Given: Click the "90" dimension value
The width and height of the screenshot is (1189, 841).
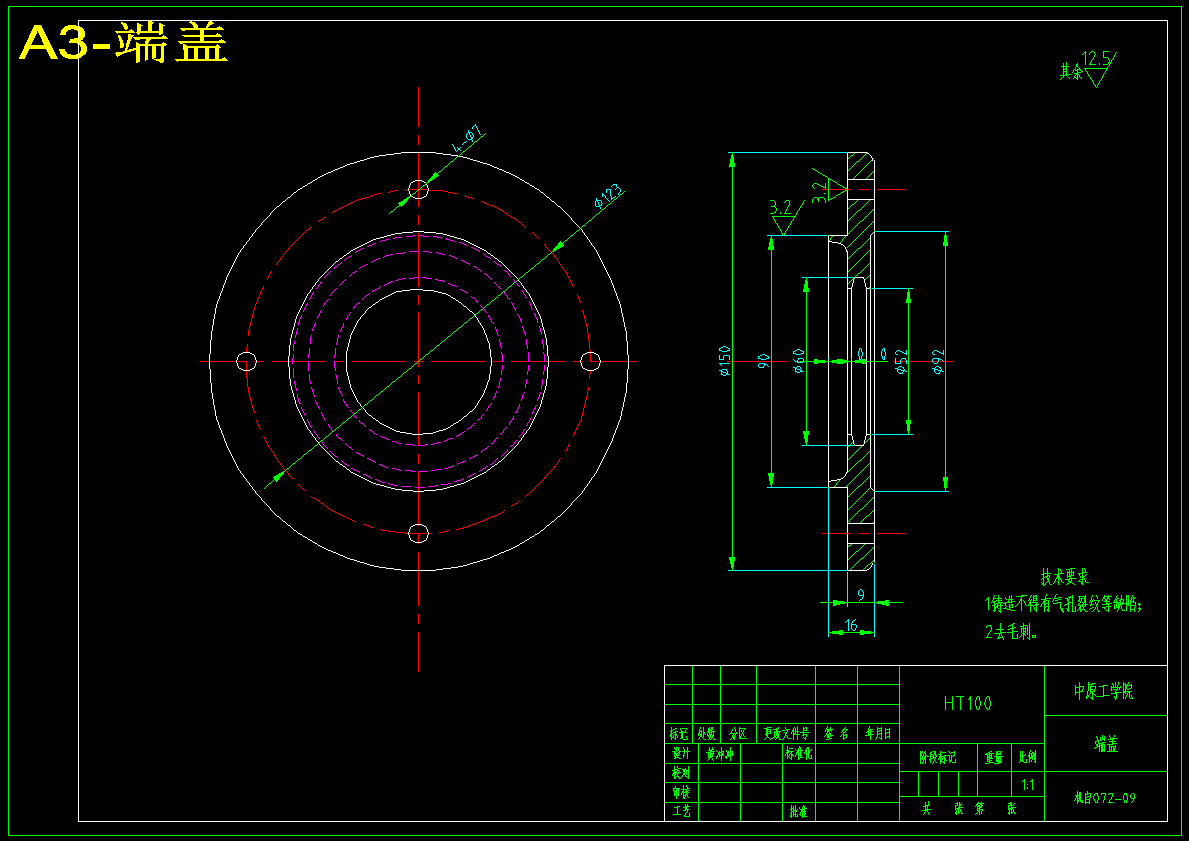Looking at the screenshot, I should (x=764, y=361).
